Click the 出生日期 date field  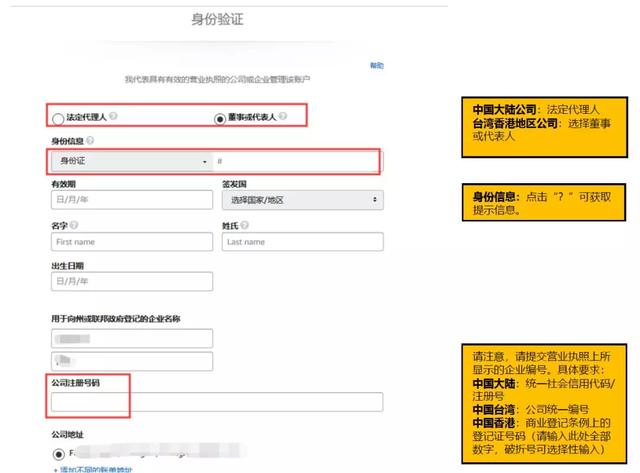coord(132,281)
